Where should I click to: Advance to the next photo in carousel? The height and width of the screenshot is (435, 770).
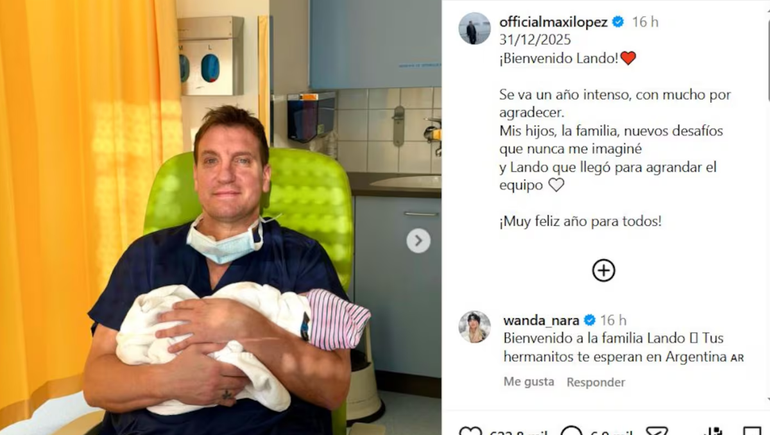tap(418, 241)
